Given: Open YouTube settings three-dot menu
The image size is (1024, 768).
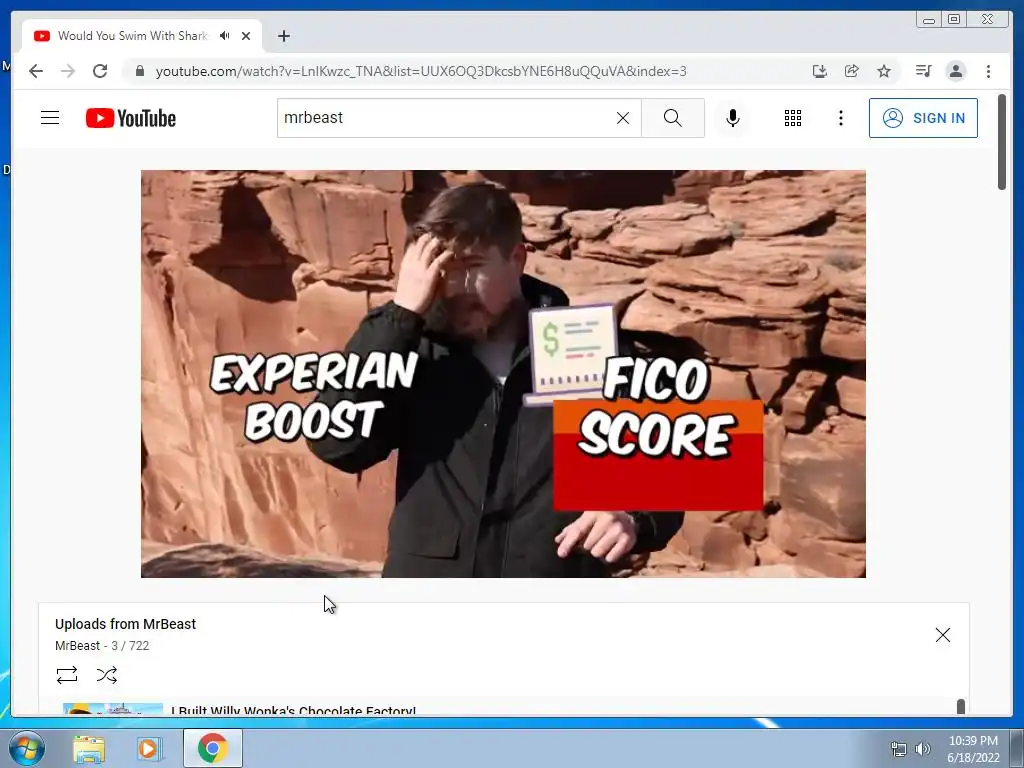Looking at the screenshot, I should (840, 118).
